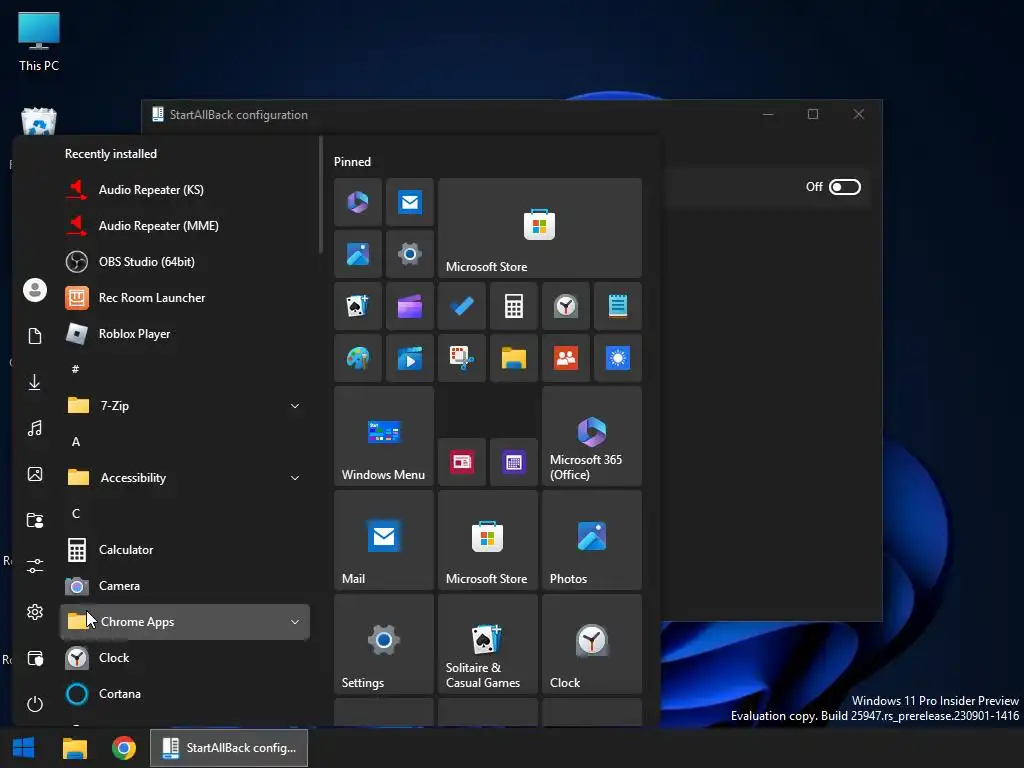
Task: Click the C letter header
Action: (x=76, y=514)
